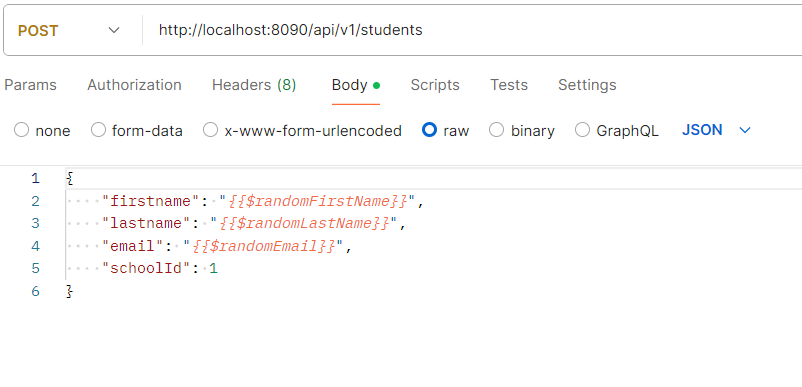Open the Tests tab
The image size is (802, 387).
[508, 85]
